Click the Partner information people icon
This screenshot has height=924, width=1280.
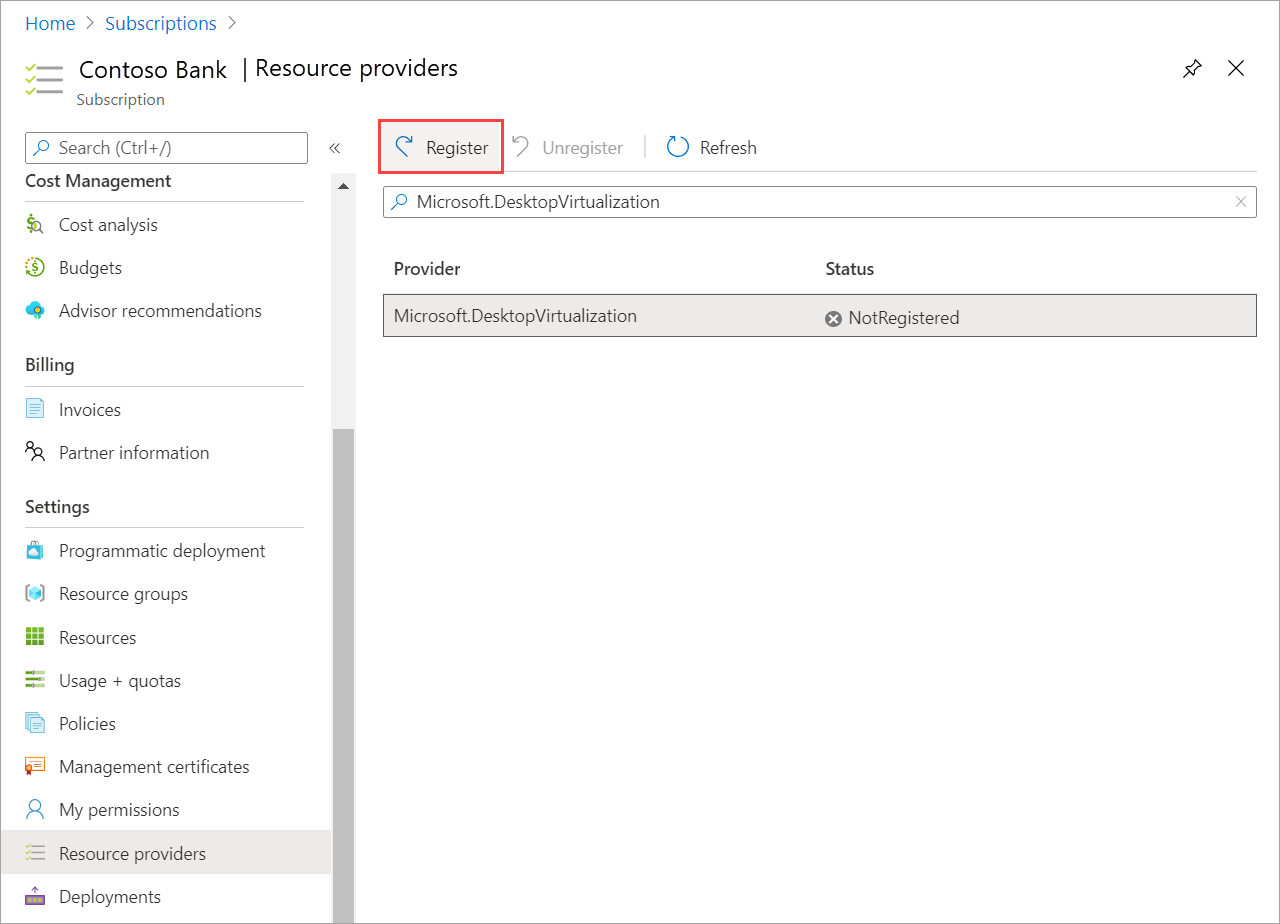pyautogui.click(x=35, y=452)
